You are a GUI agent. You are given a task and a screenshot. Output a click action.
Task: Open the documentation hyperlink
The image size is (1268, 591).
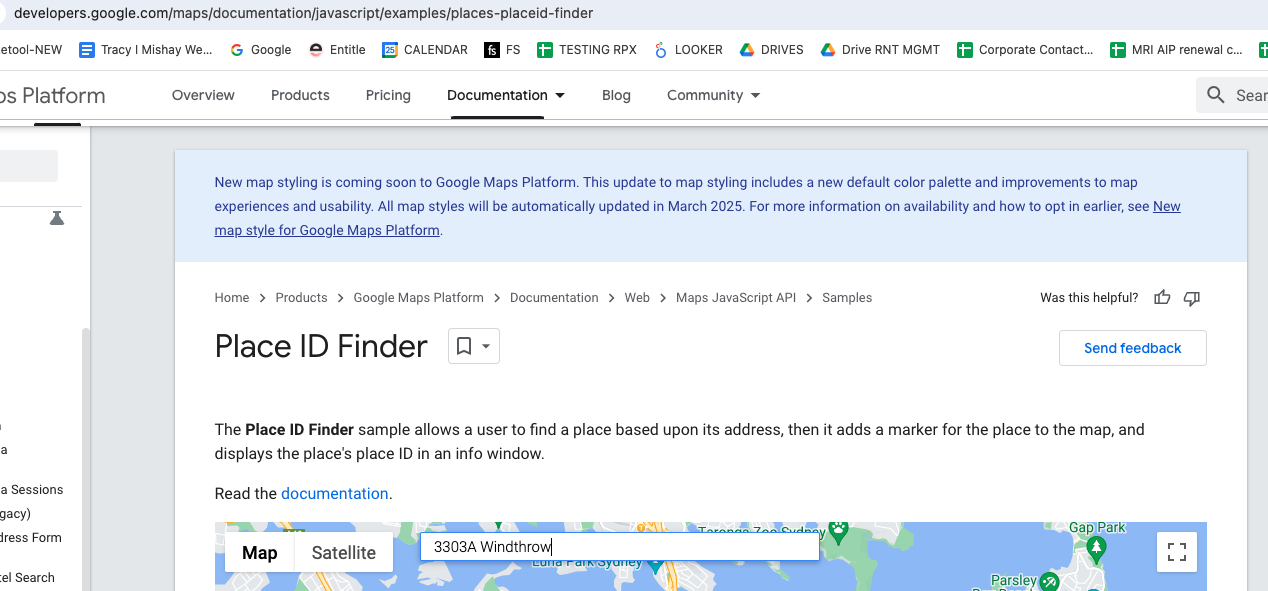[334, 494]
